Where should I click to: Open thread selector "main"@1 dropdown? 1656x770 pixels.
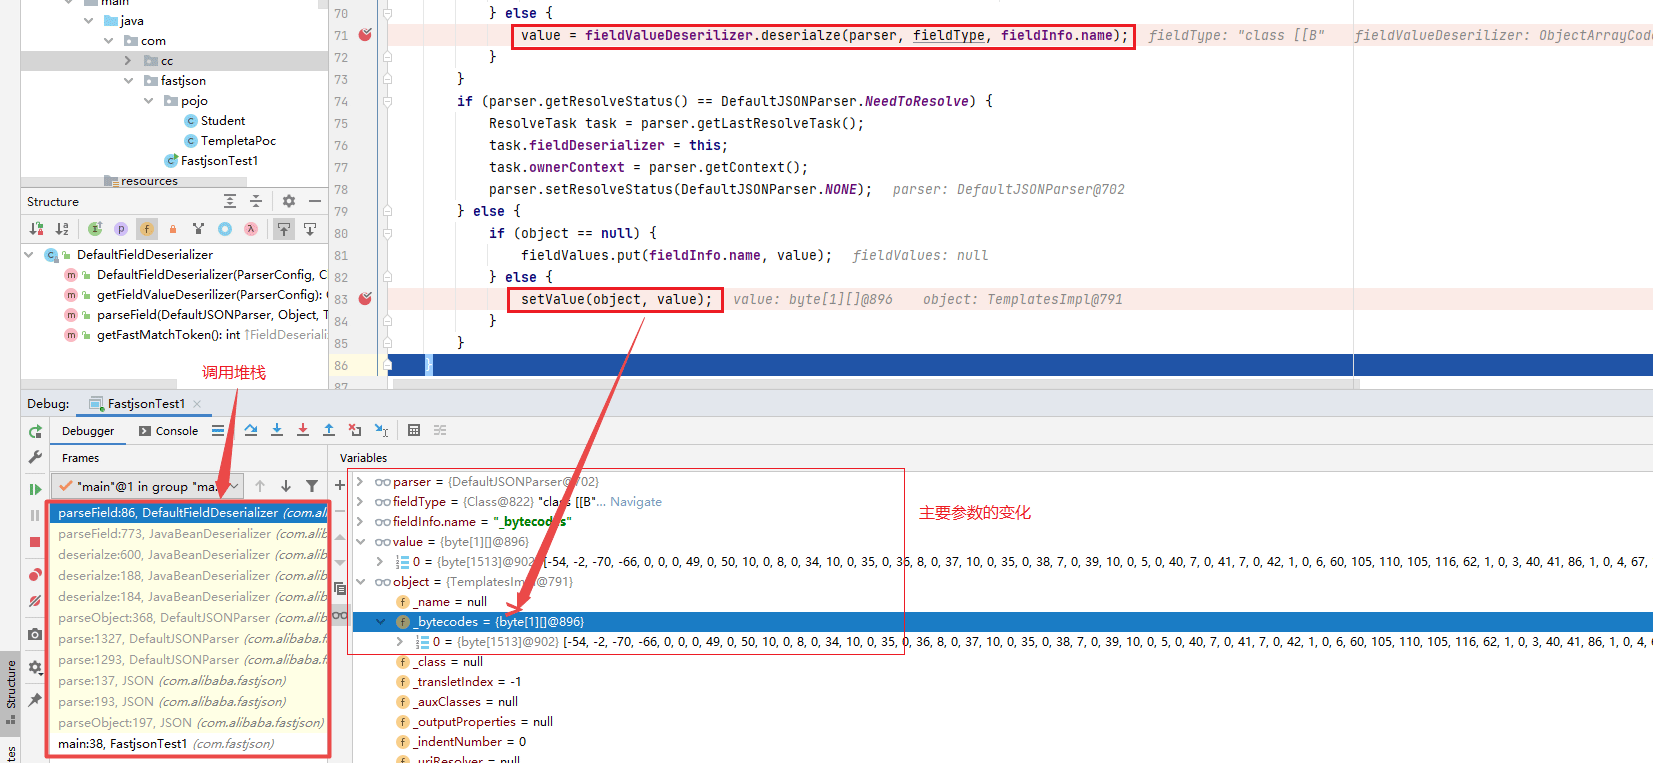click(147, 487)
